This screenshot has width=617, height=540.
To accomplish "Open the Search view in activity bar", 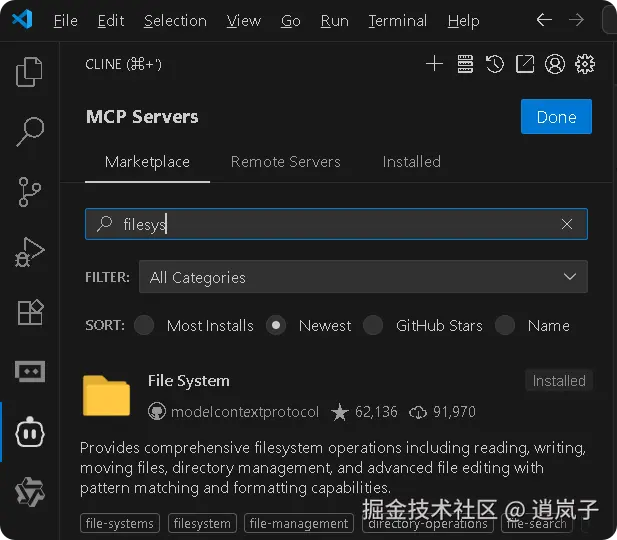I will point(30,131).
